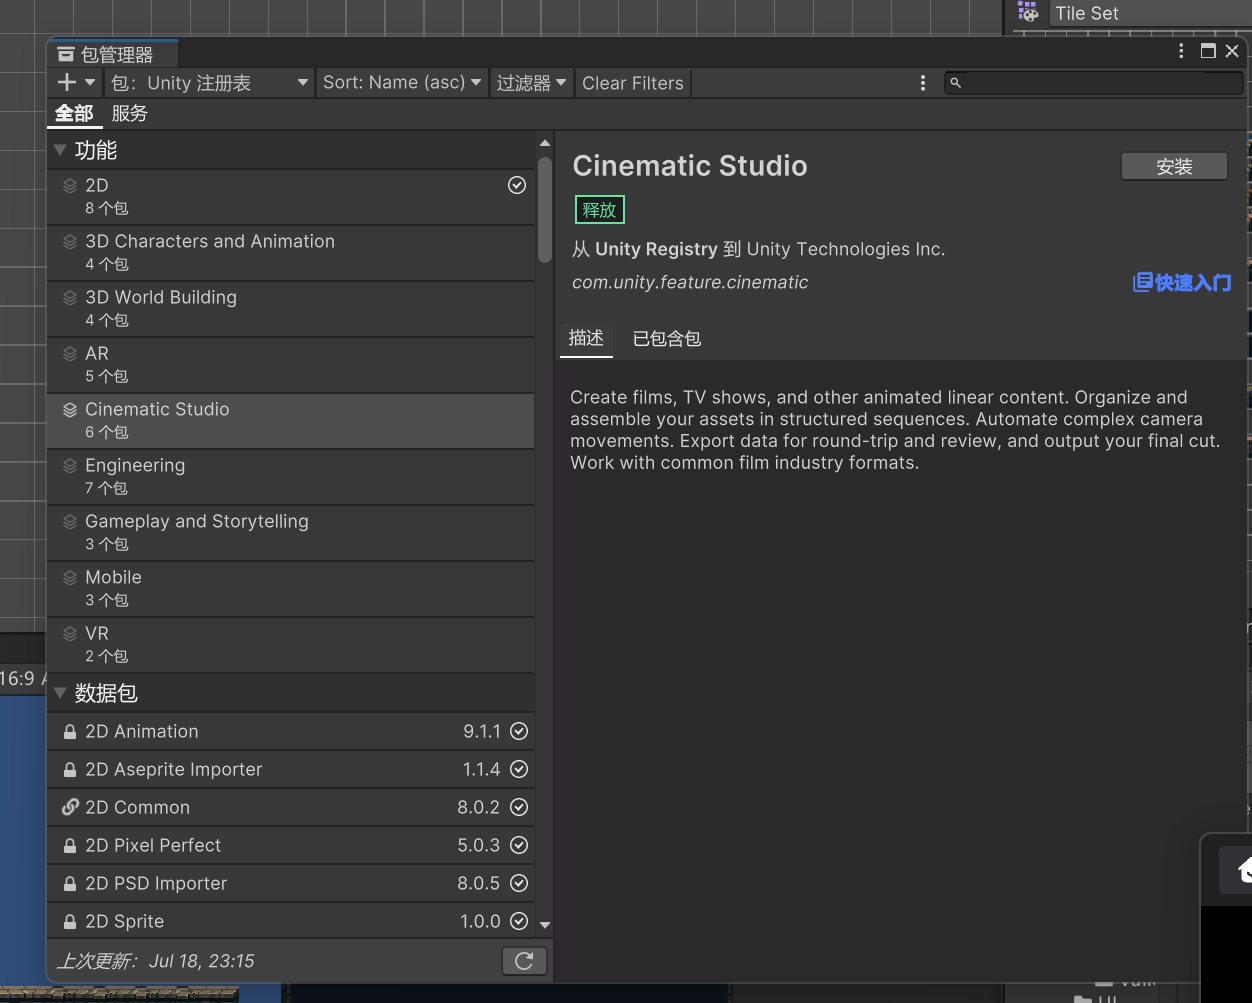Open the Unity registry package source dropdown

[210, 83]
